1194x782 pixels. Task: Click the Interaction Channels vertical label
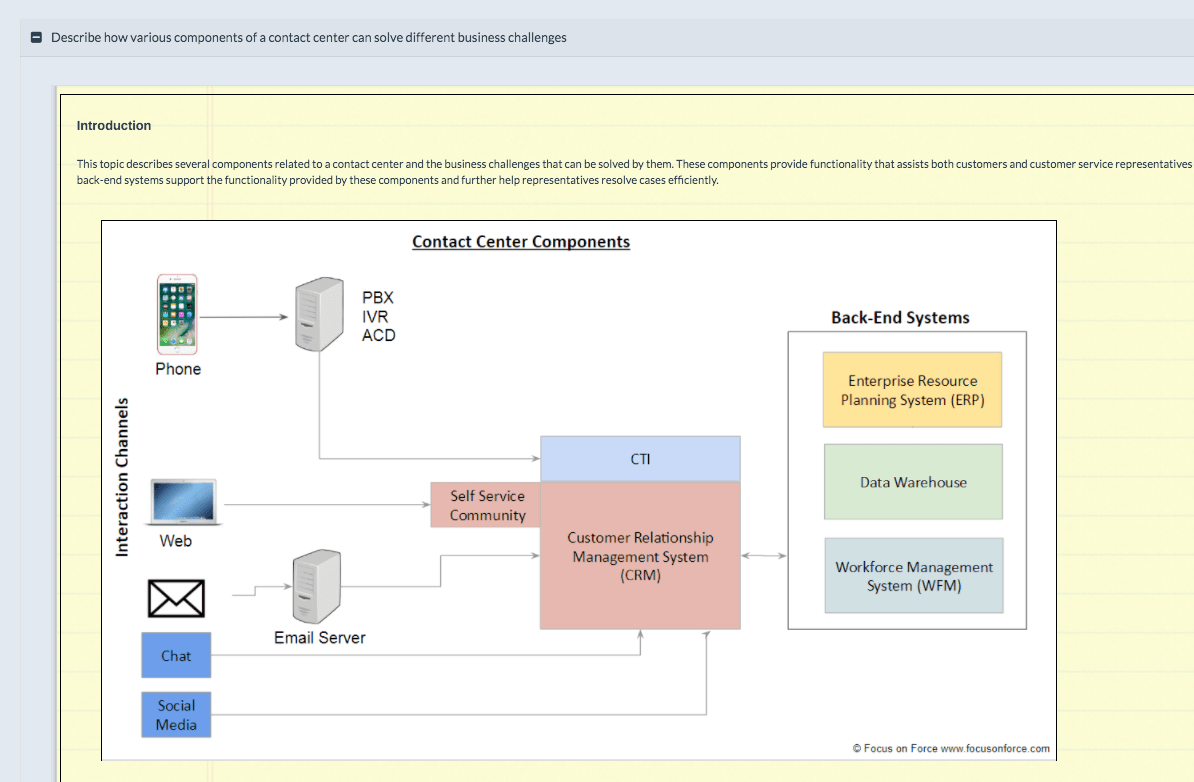[122, 477]
